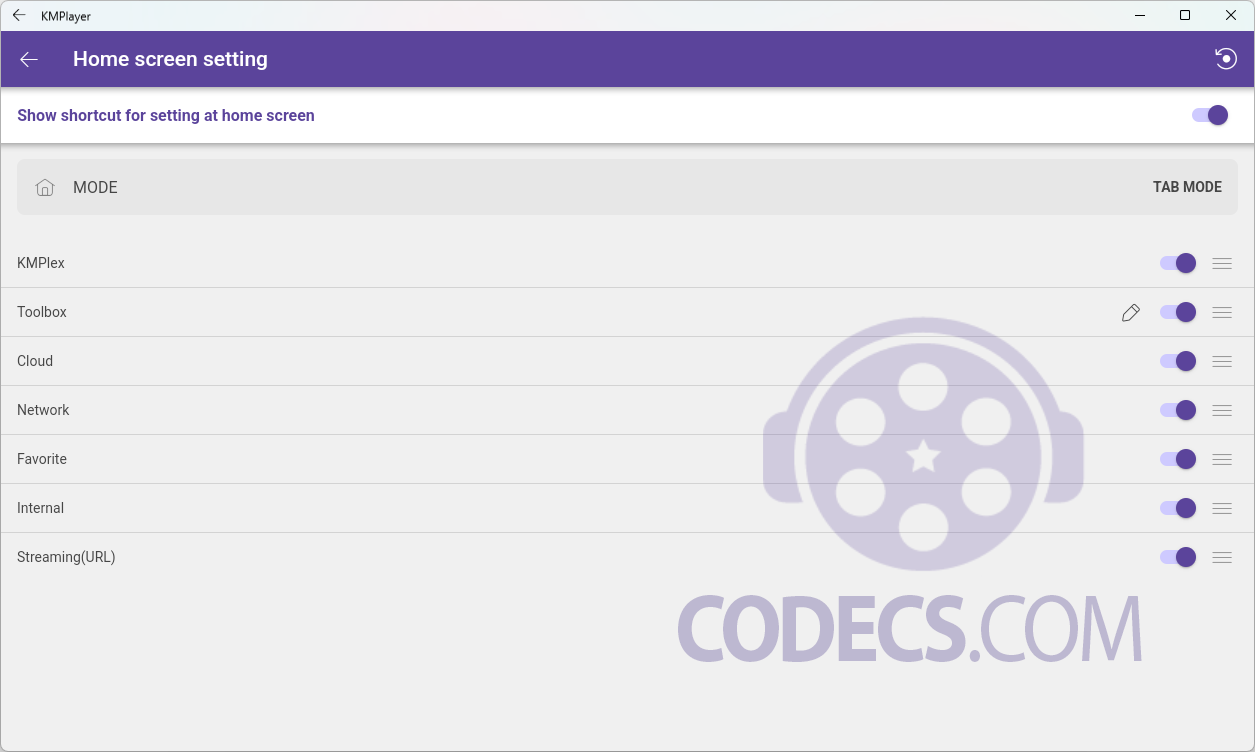Click the Favorite row label
The image size is (1255, 752).
click(42, 459)
